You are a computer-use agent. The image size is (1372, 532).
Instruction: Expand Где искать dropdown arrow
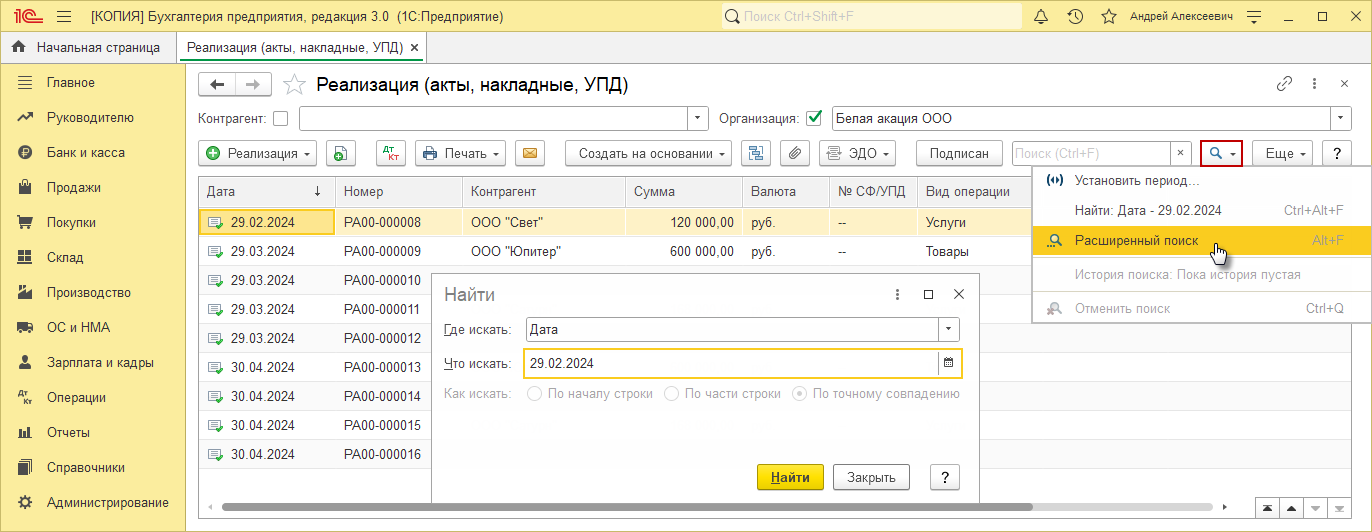point(949,329)
